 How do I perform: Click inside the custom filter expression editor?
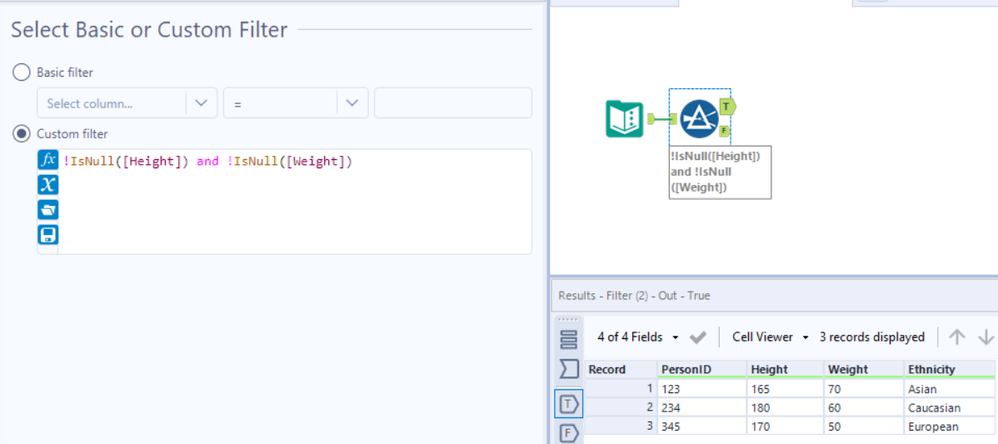point(295,202)
